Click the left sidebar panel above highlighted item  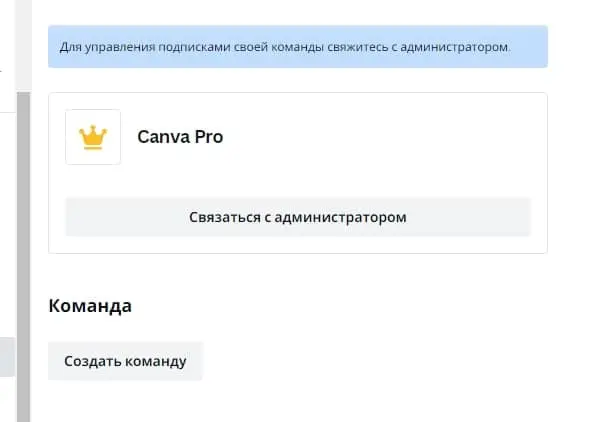tap(7, 225)
